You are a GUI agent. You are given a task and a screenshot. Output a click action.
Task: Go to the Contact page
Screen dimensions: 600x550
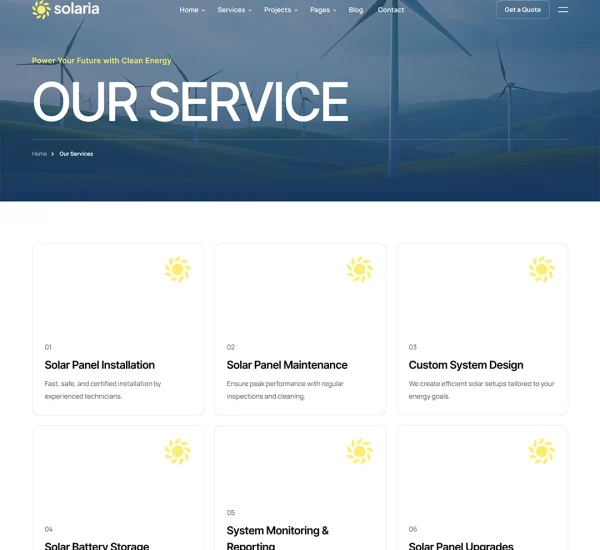tap(391, 10)
